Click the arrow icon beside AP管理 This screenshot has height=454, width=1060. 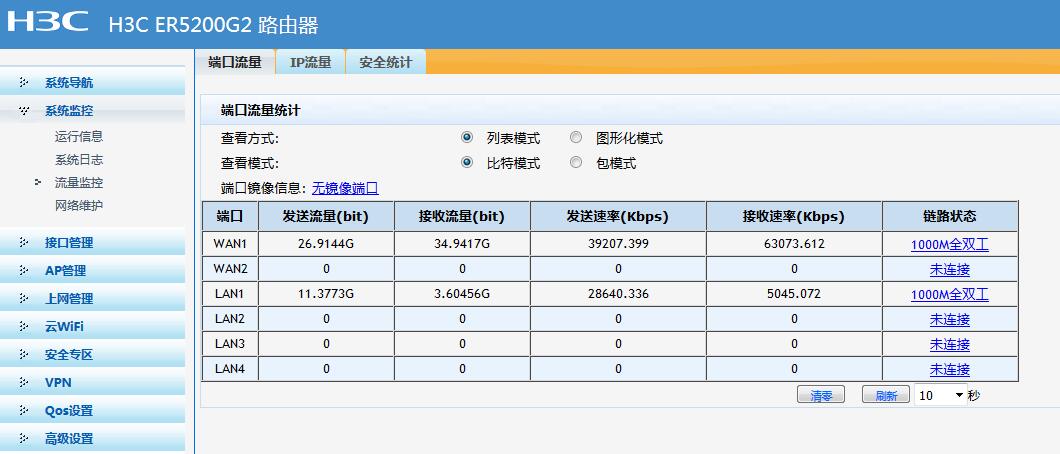[x=24, y=271]
